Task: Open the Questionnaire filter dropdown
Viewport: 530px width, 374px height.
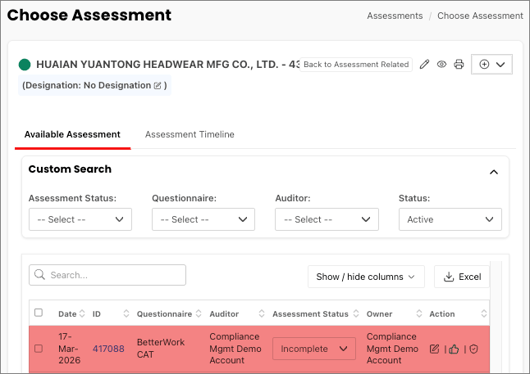Action: 203,219
